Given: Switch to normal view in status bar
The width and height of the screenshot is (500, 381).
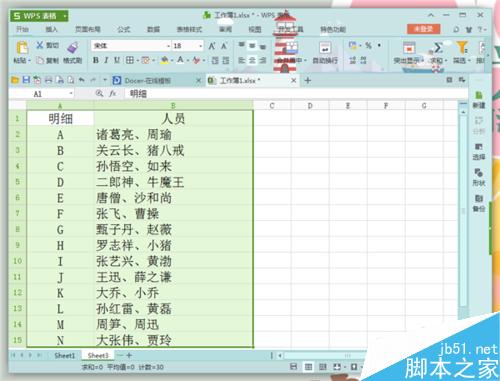Looking at the screenshot, I should point(309,367).
